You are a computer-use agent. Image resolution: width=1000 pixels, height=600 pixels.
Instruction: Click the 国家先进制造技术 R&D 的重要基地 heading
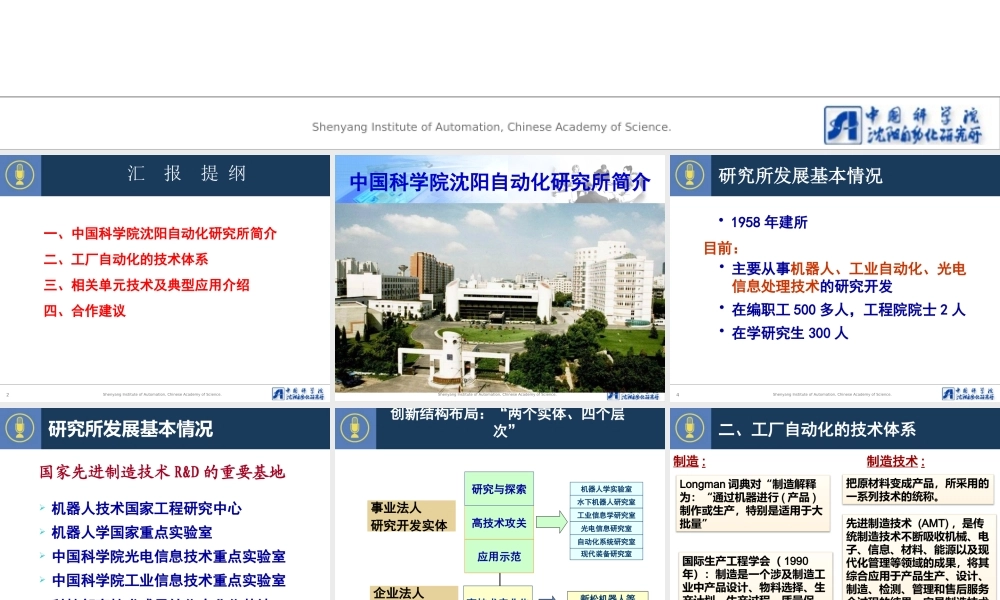(x=162, y=472)
